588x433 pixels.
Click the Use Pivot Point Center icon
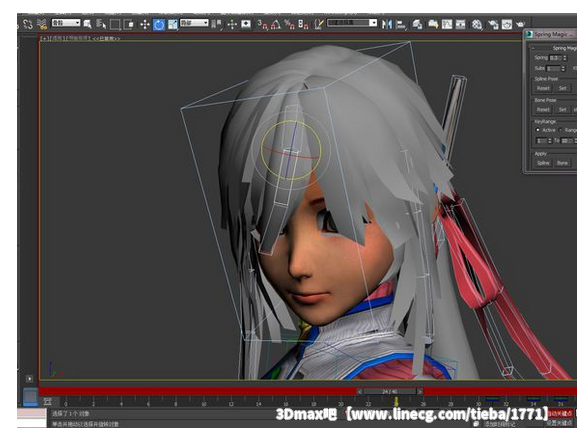(216, 24)
